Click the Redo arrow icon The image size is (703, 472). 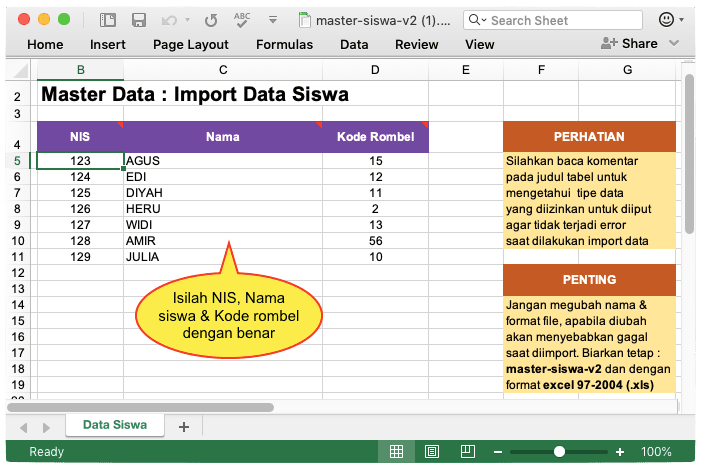click(211, 20)
